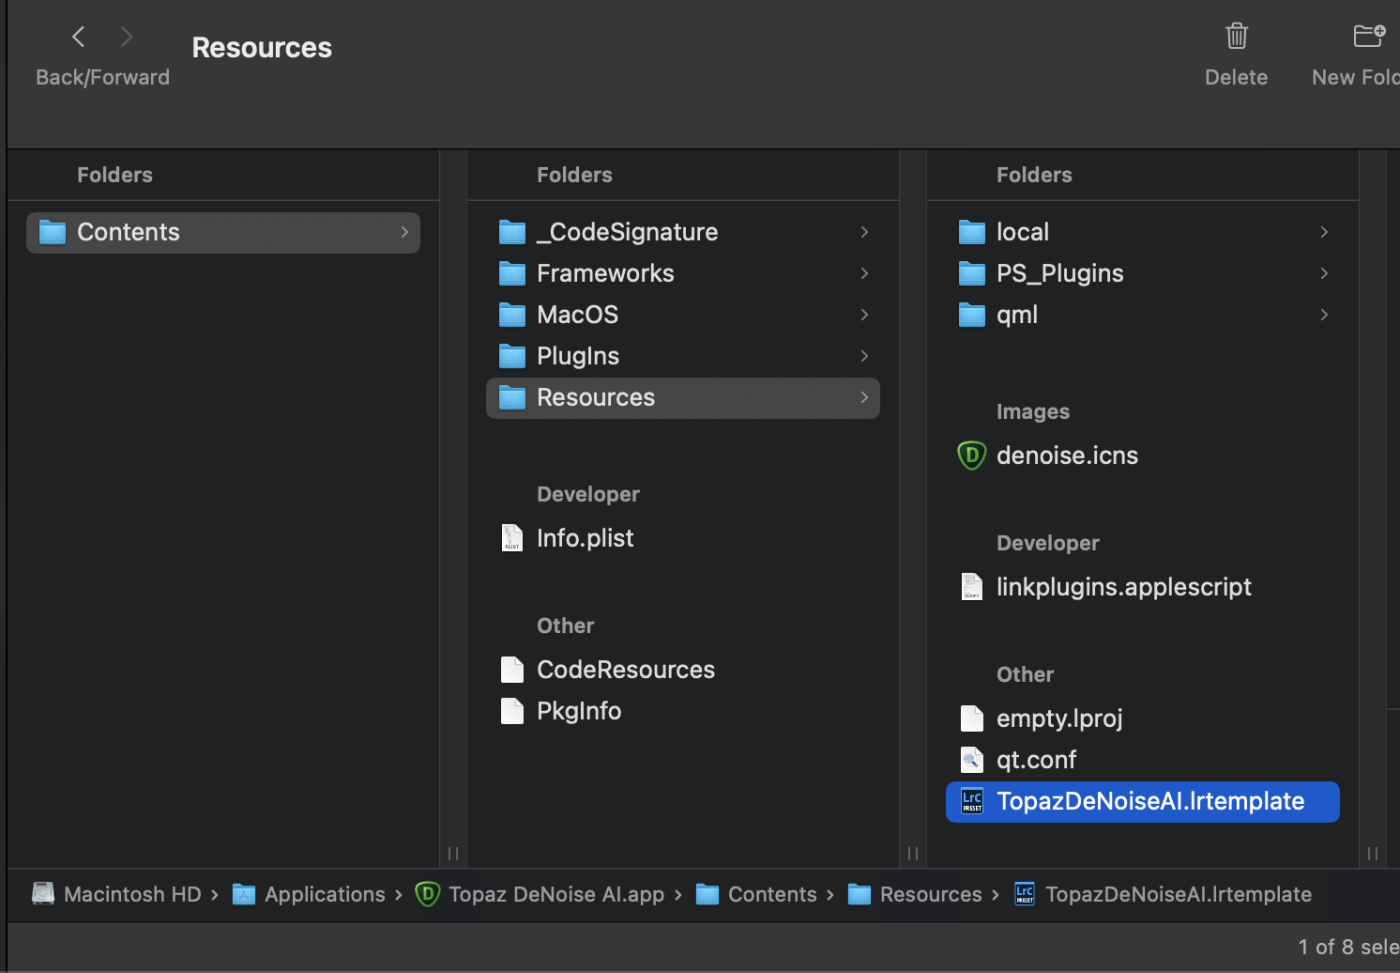Select denoise.icns file name
1400x973 pixels.
click(1067, 456)
